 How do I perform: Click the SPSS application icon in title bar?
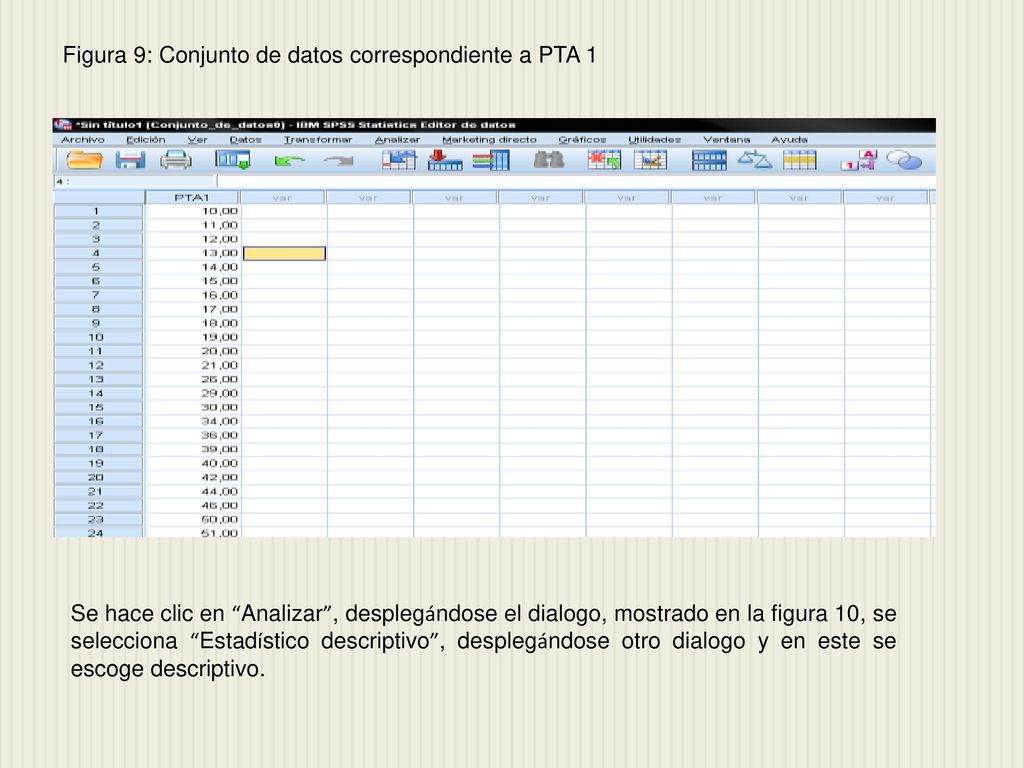point(63,125)
